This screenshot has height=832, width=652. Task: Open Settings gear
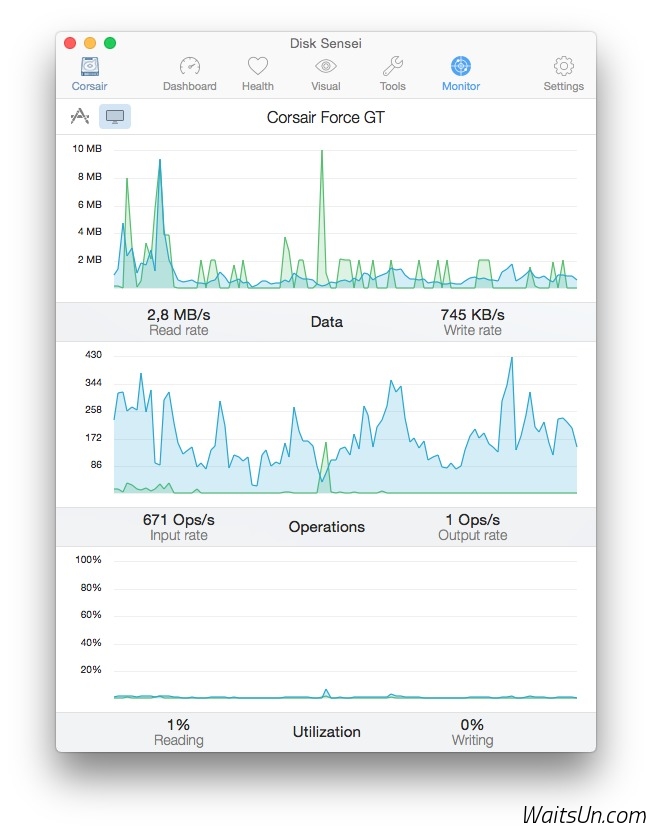(564, 68)
